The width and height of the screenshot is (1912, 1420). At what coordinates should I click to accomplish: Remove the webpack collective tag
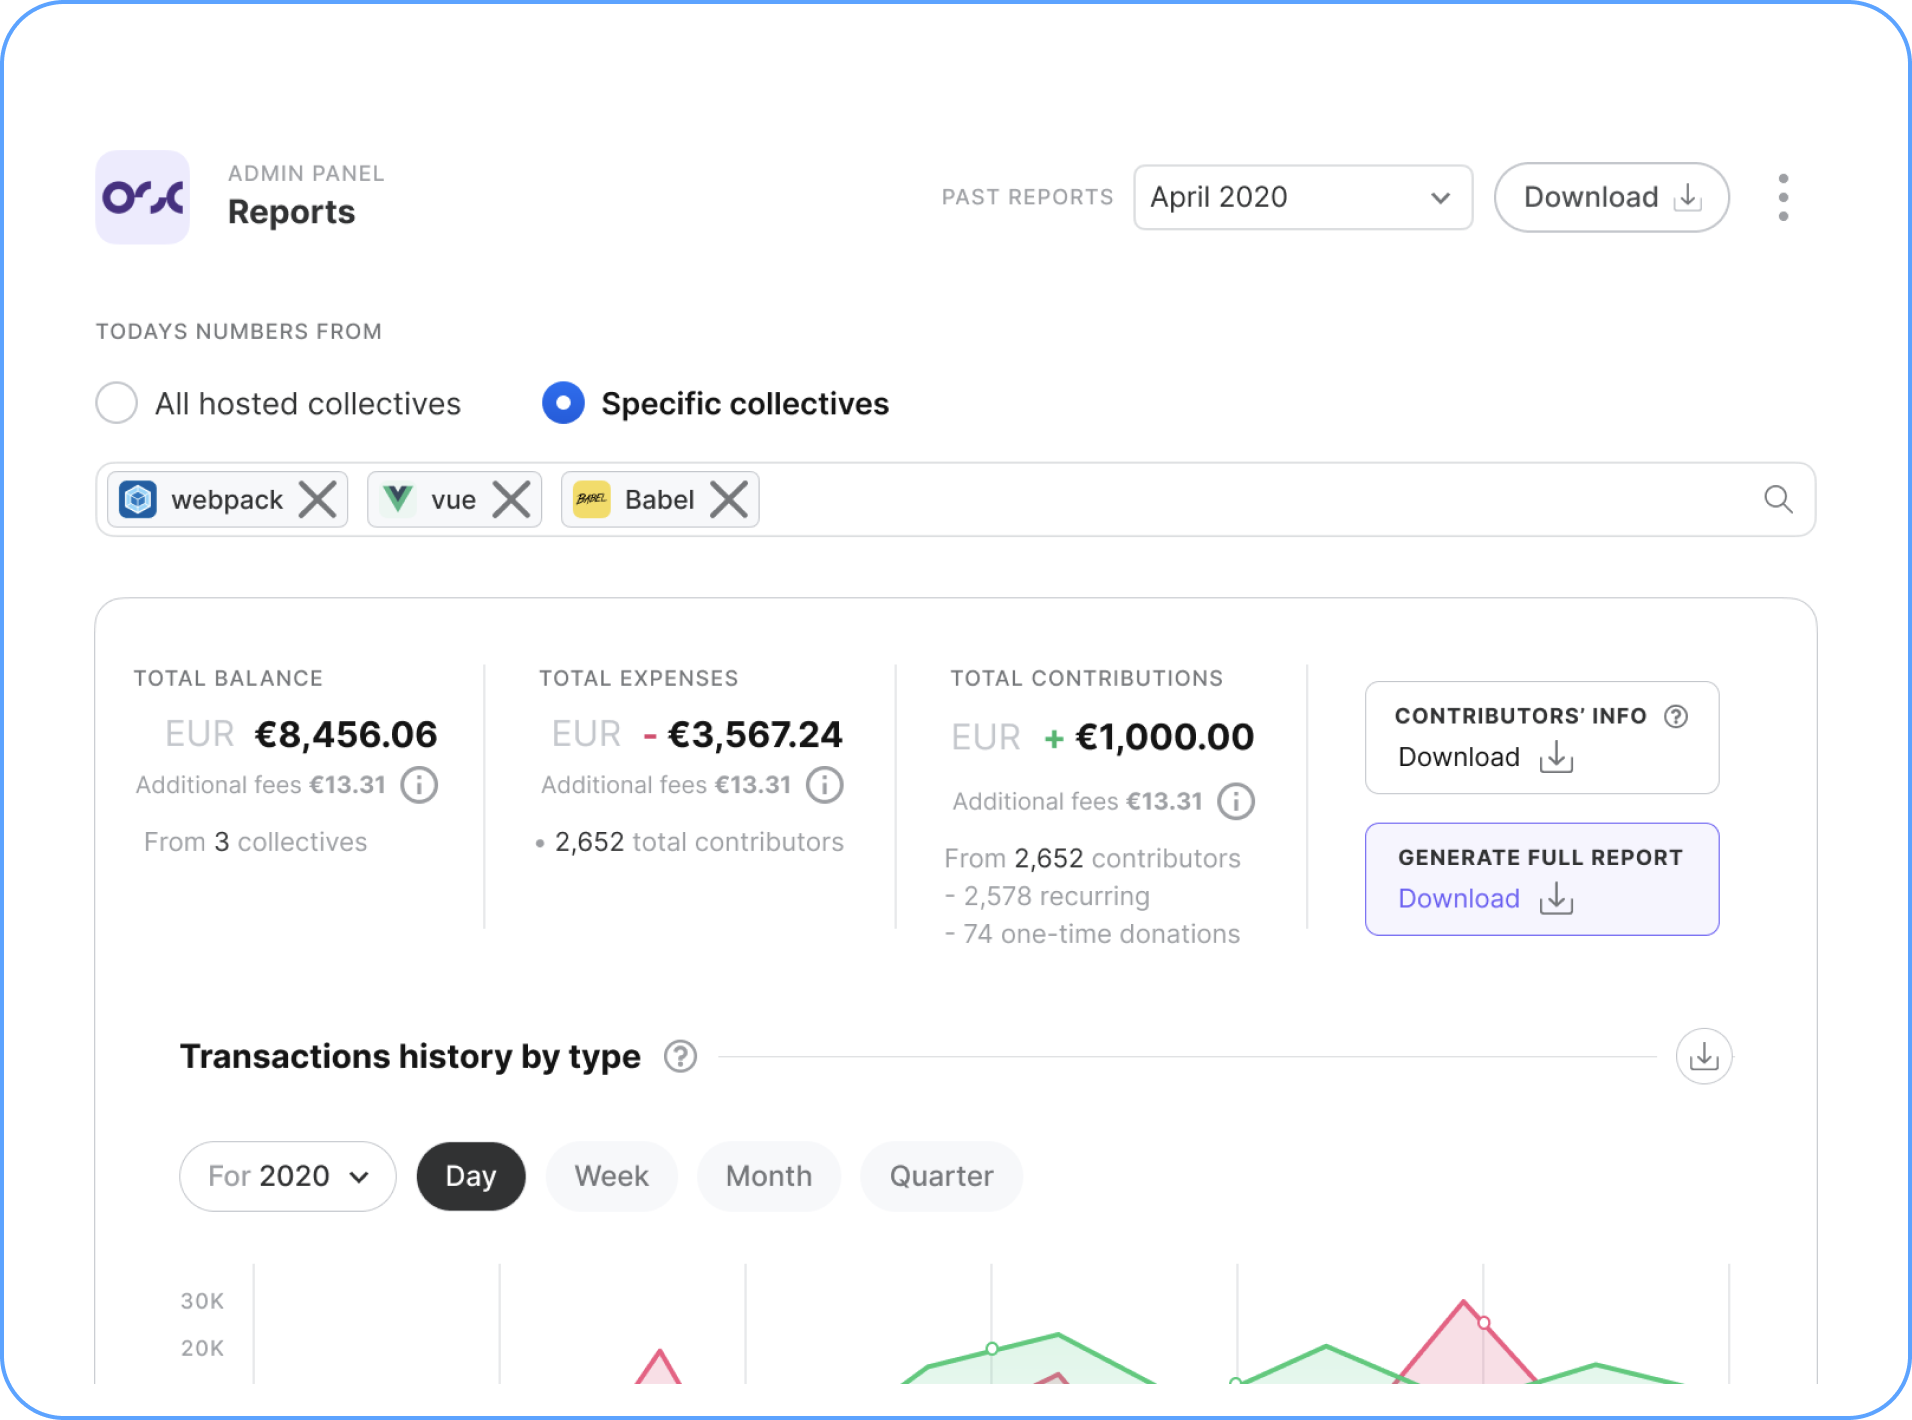pos(318,499)
